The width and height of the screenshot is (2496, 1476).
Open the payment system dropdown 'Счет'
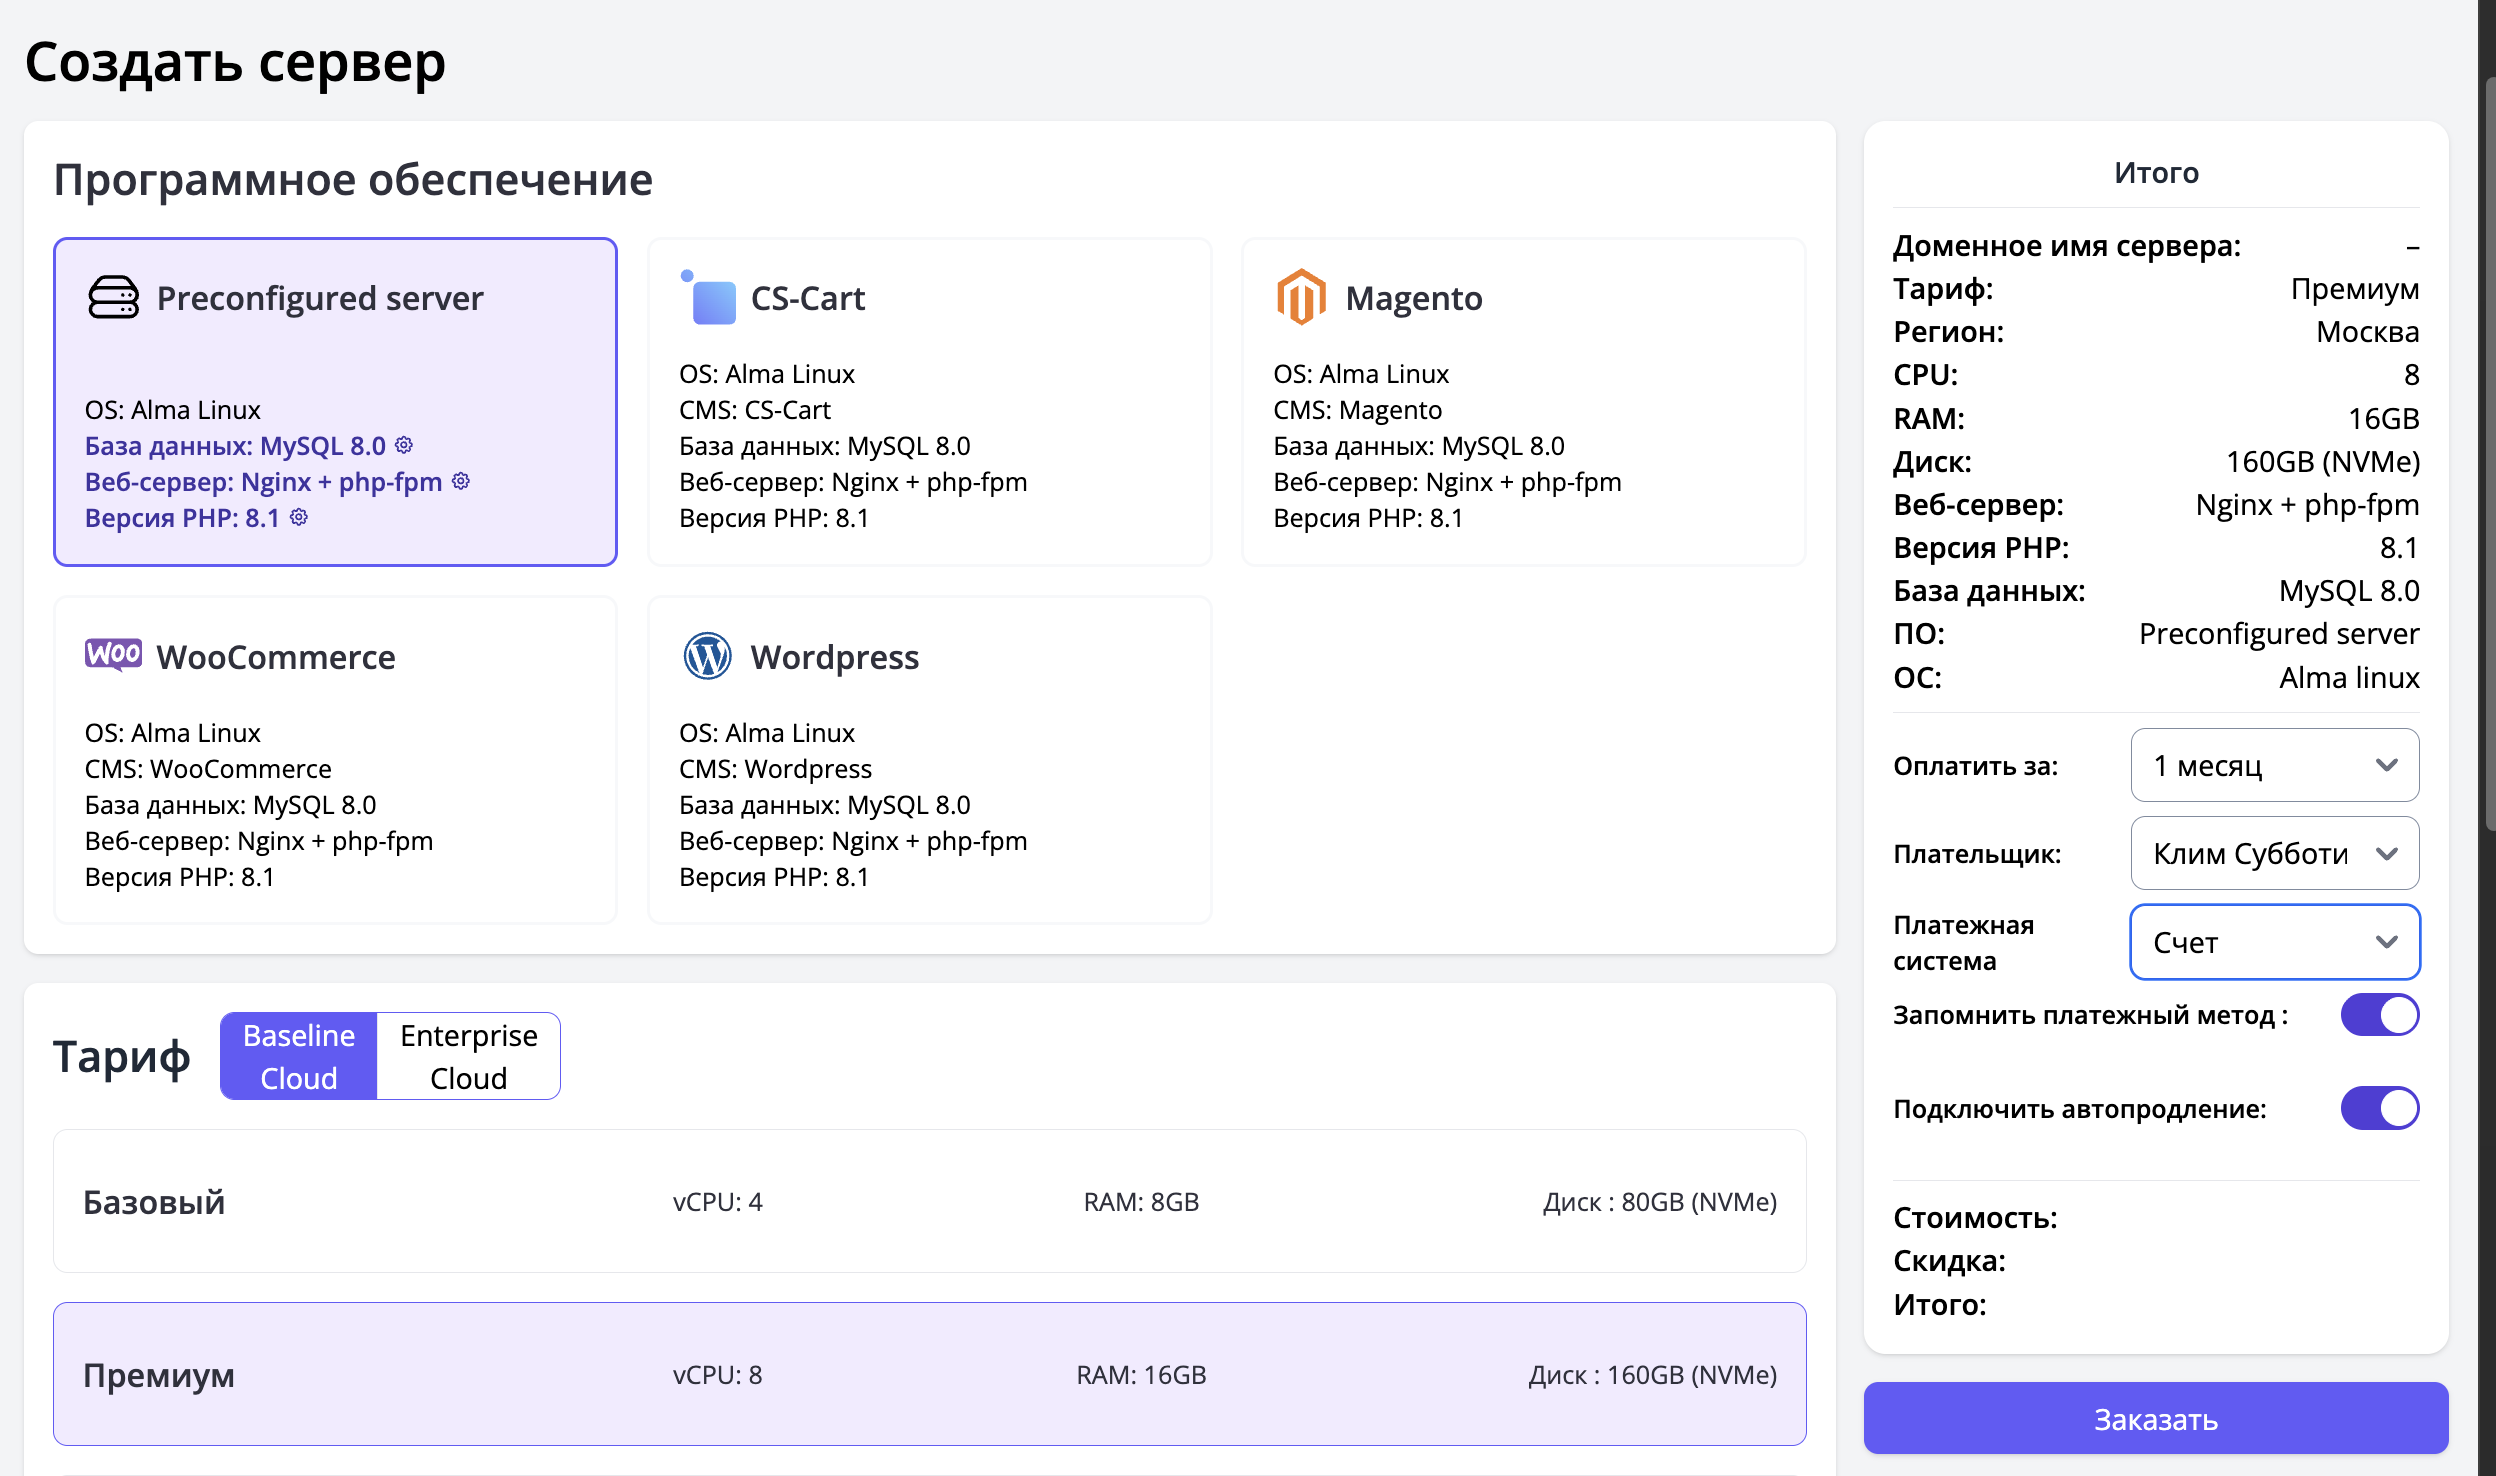[x=2274, y=942]
